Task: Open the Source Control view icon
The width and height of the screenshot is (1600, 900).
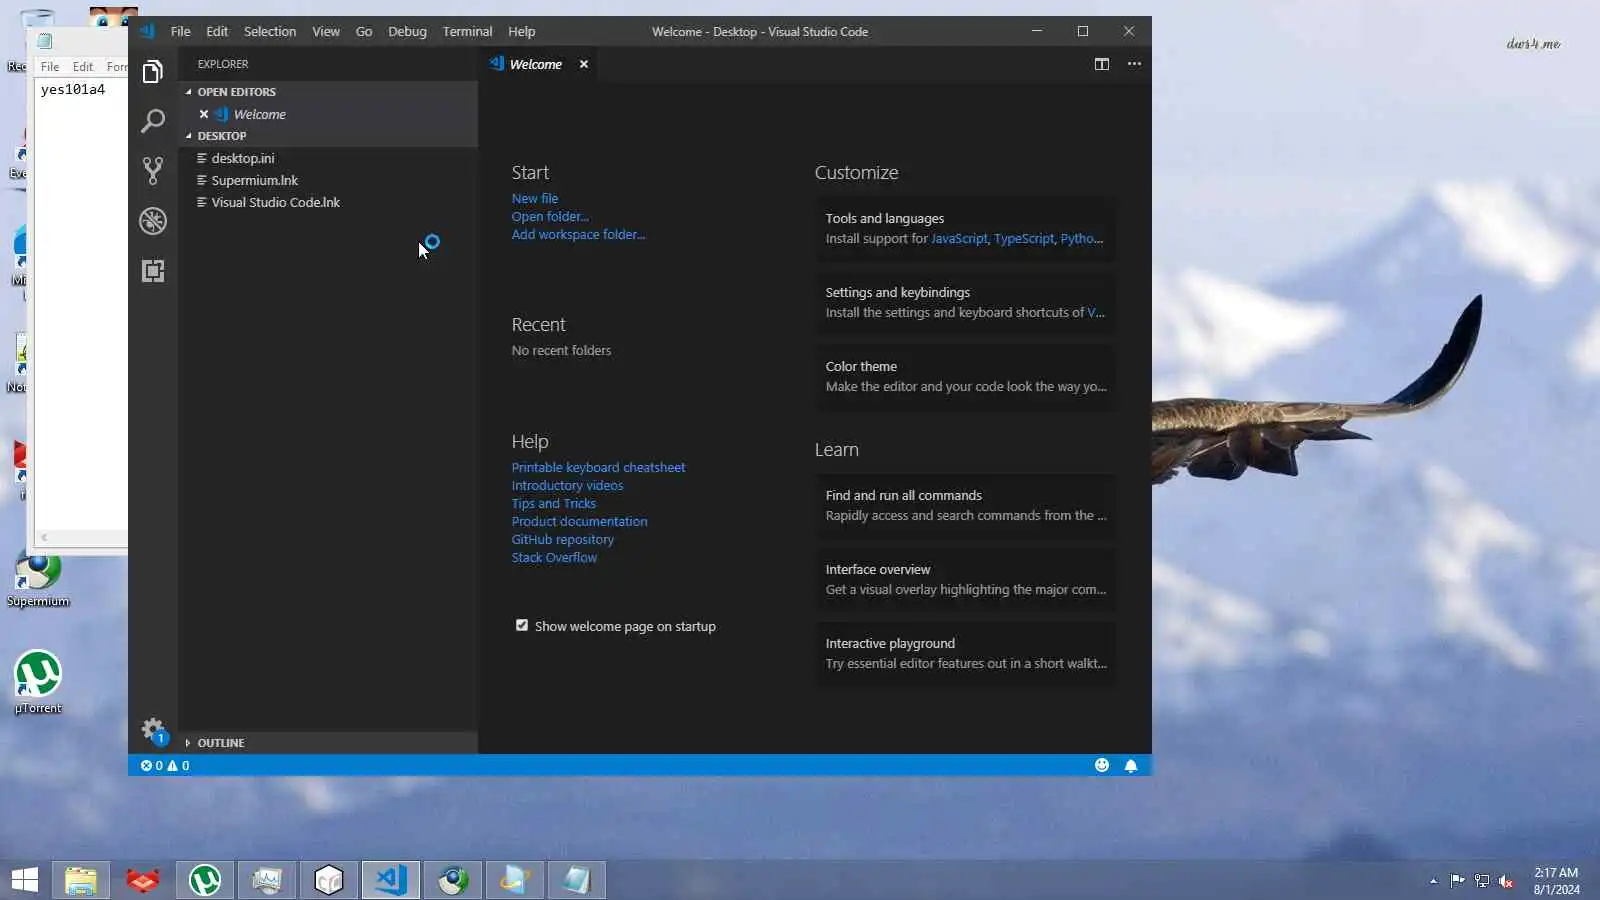Action: point(153,171)
